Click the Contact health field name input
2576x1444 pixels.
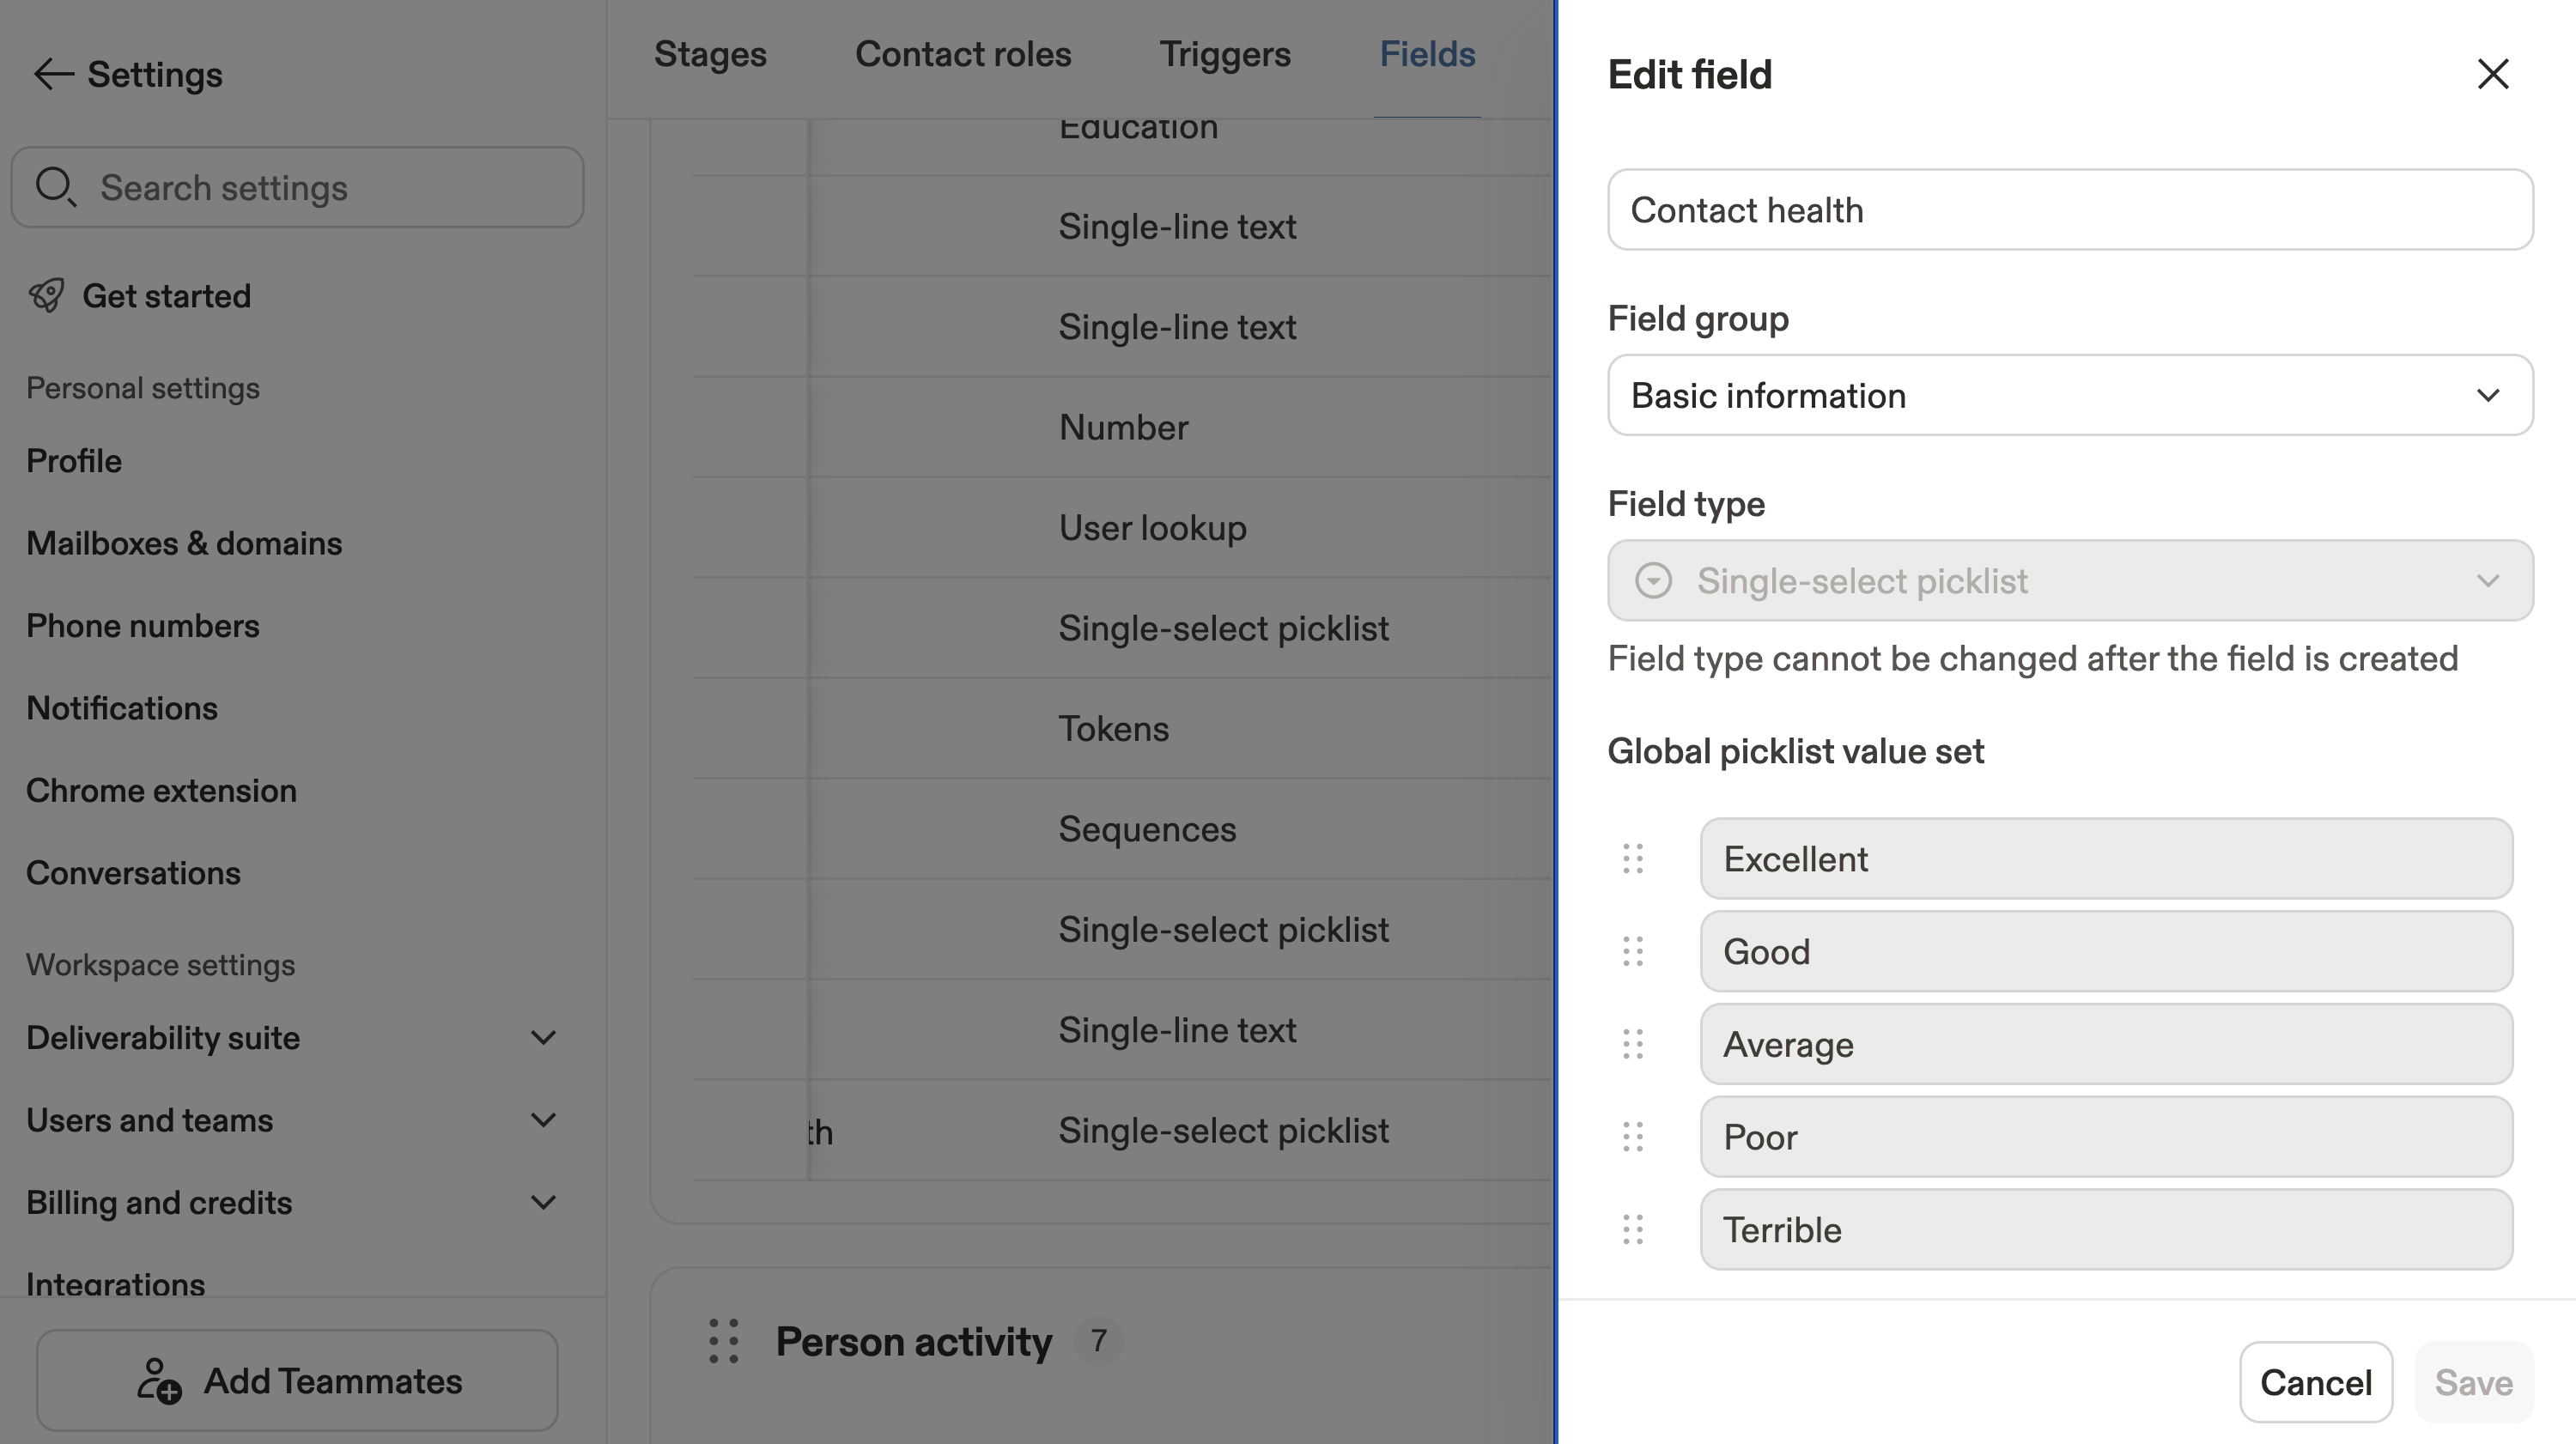point(2070,210)
